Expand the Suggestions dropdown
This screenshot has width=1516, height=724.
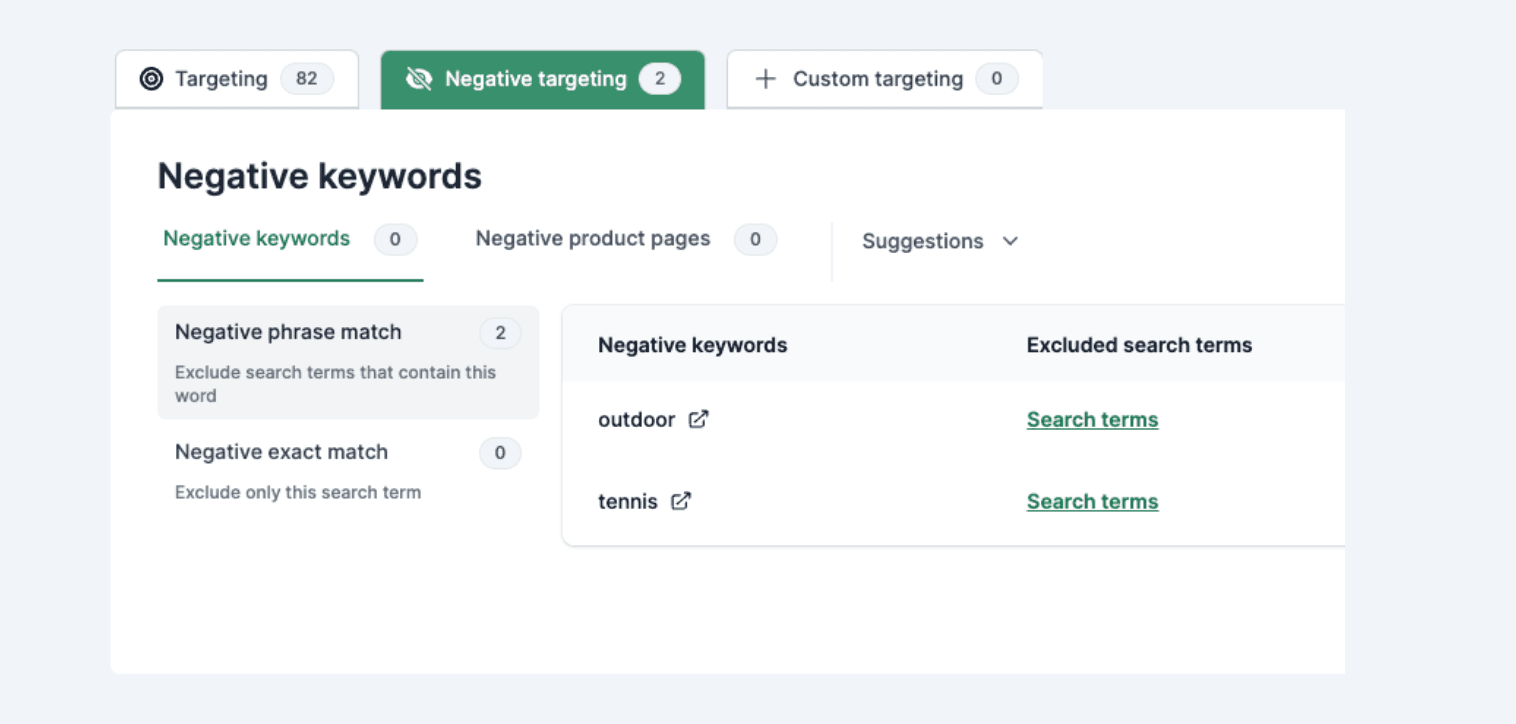940,241
